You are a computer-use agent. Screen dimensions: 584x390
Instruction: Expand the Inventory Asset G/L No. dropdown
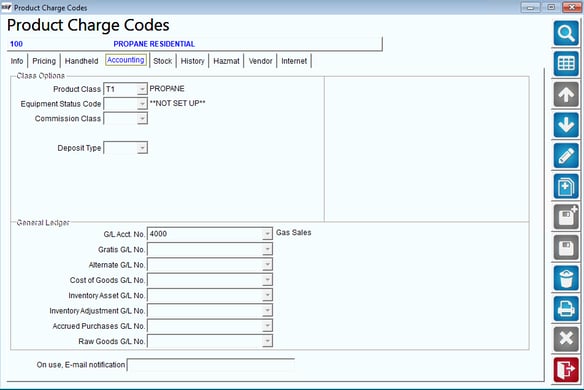tap(267, 295)
